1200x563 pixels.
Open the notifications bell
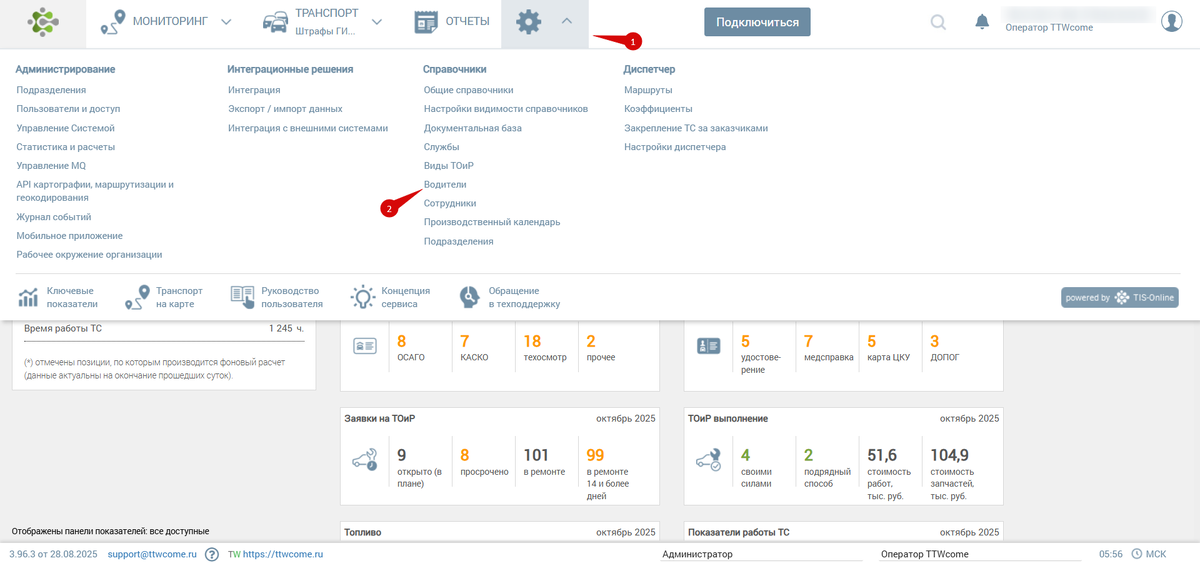tap(982, 22)
